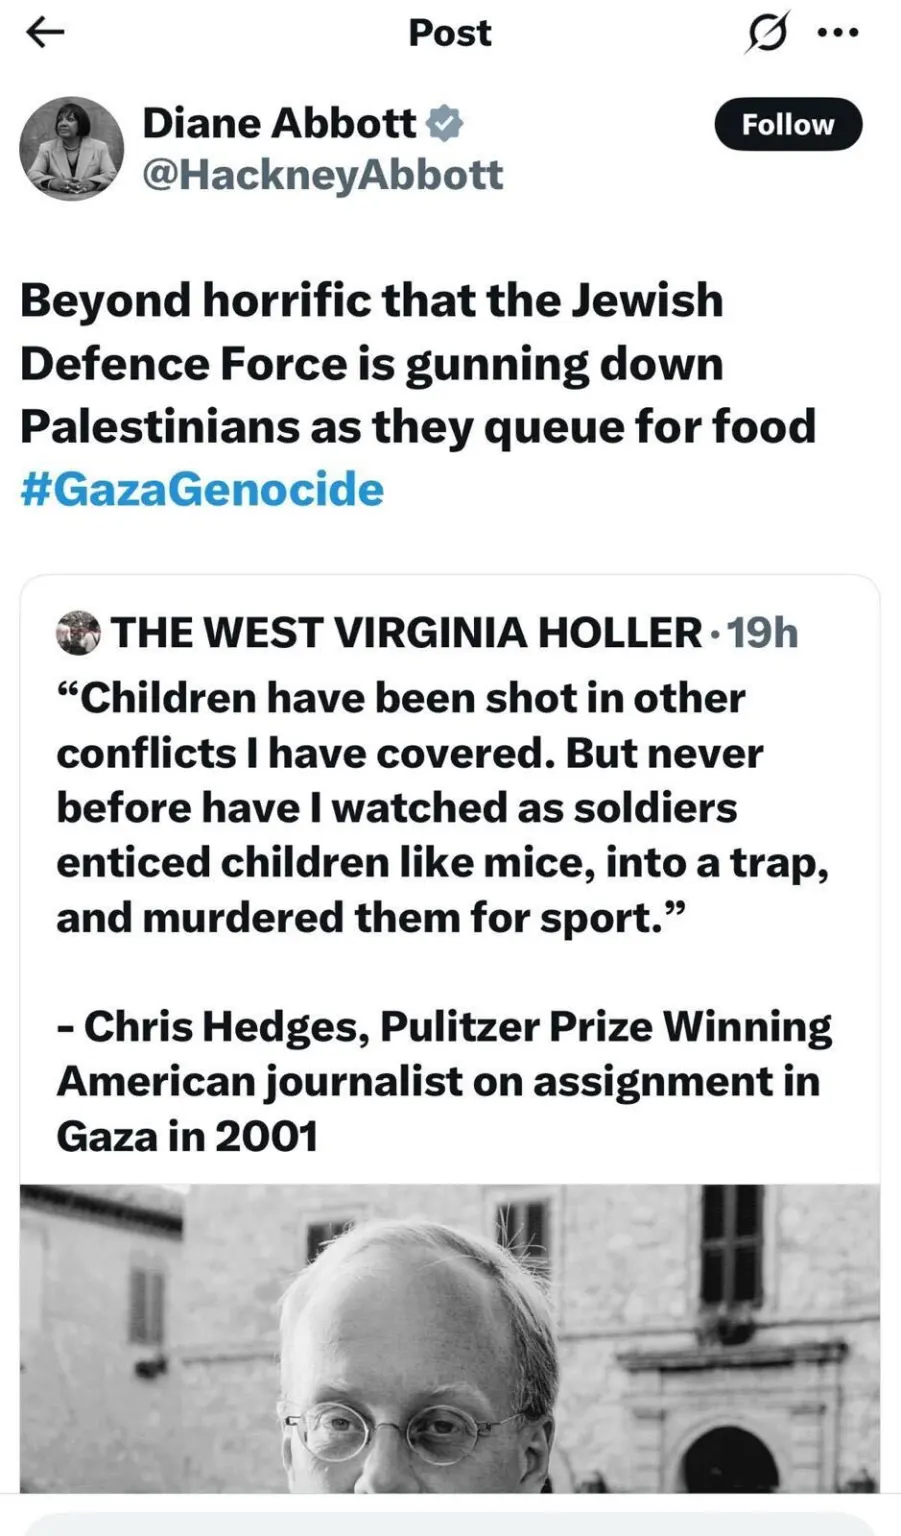Tap the back arrow in the header
Screen dimensions: 901x1536
45,33
